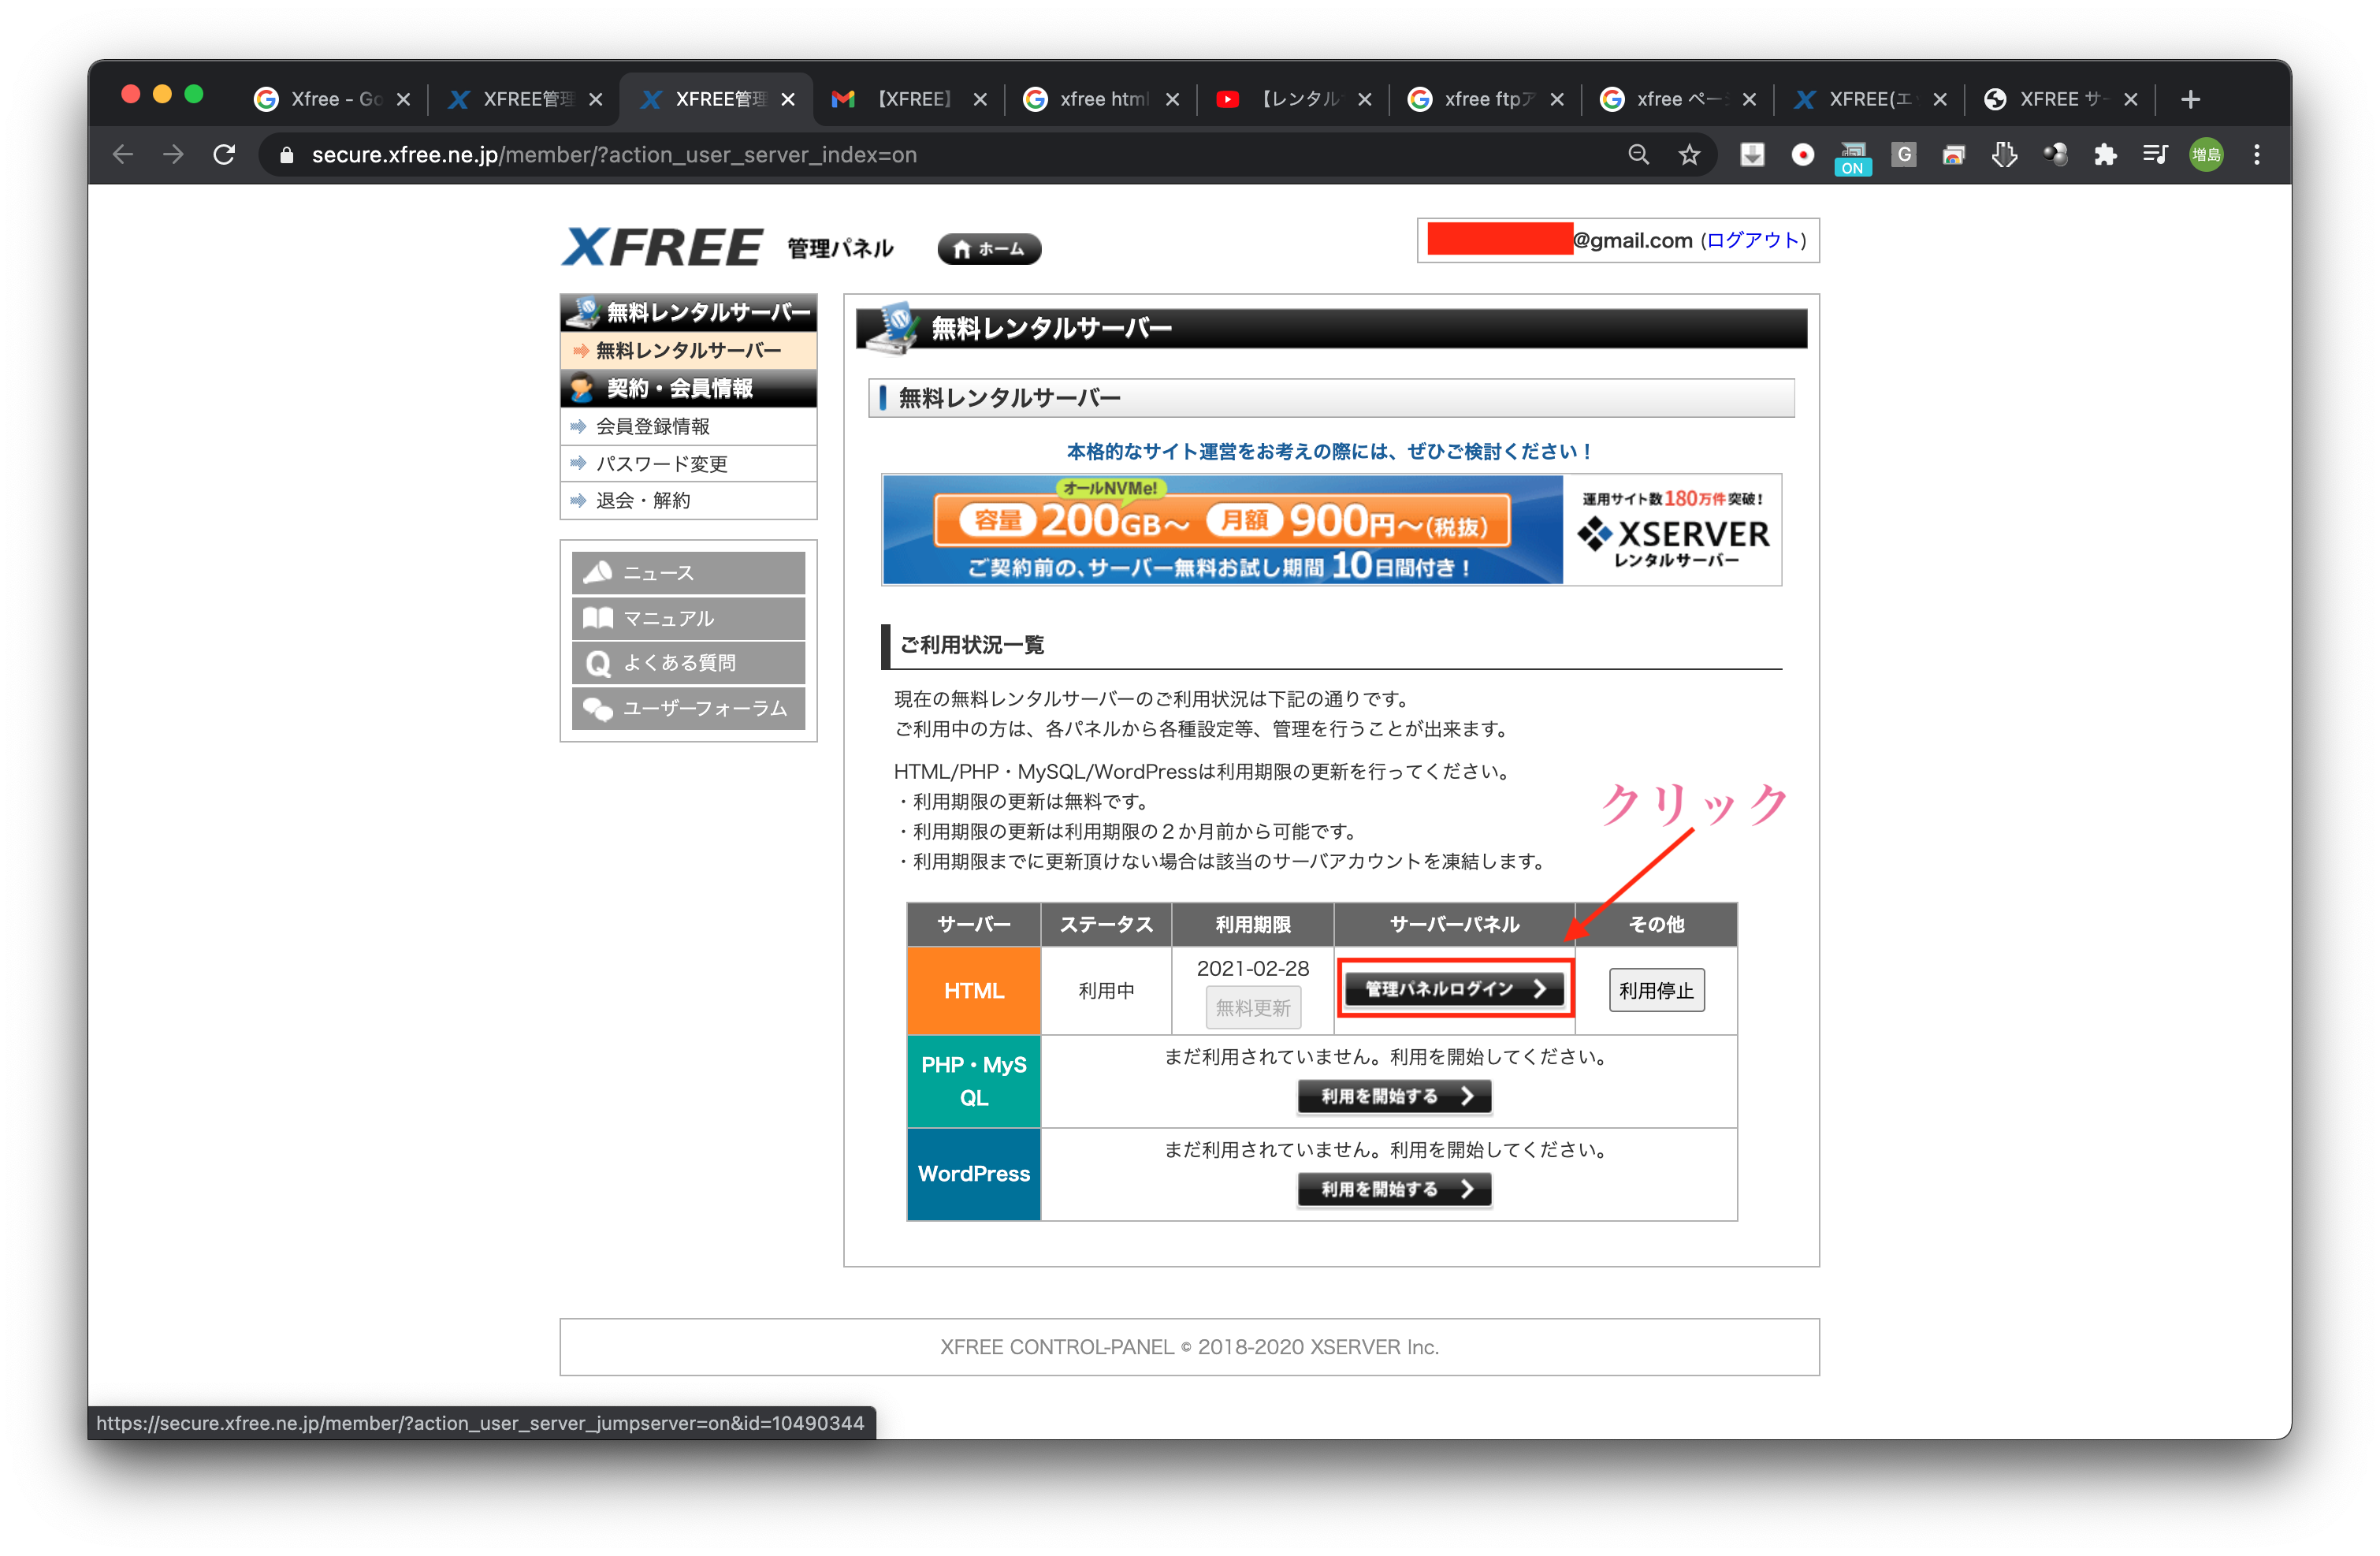Select the よくある質問 Q icon
The height and width of the screenshot is (1556, 2380).
point(598,662)
